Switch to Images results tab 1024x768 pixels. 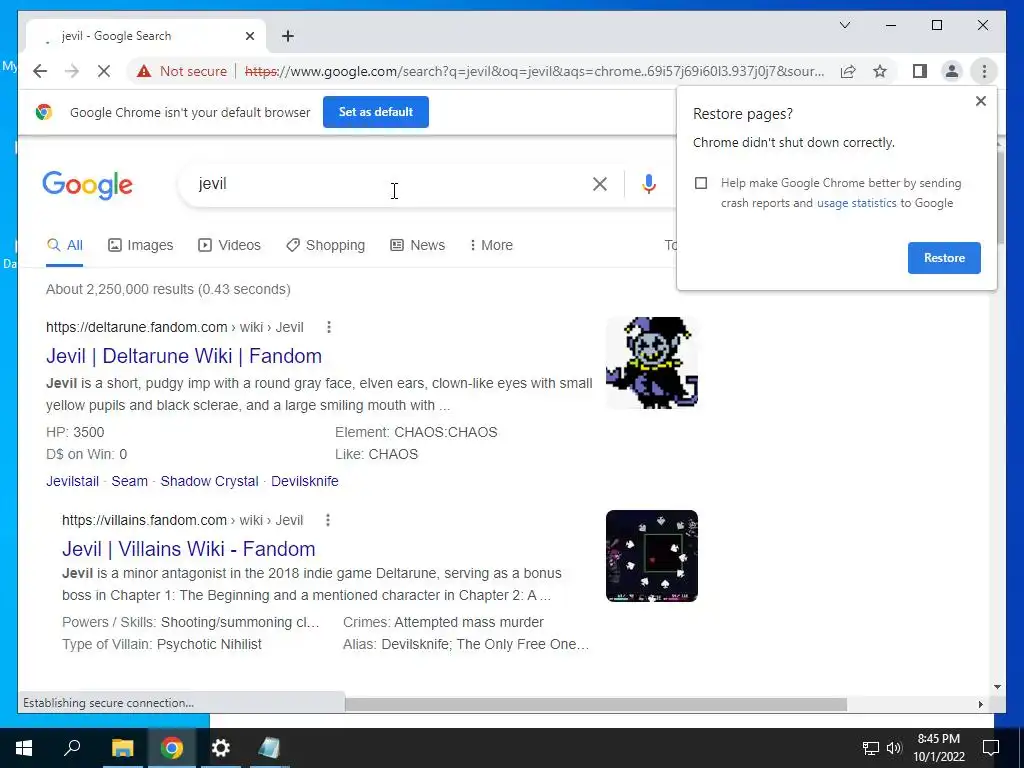(140, 246)
